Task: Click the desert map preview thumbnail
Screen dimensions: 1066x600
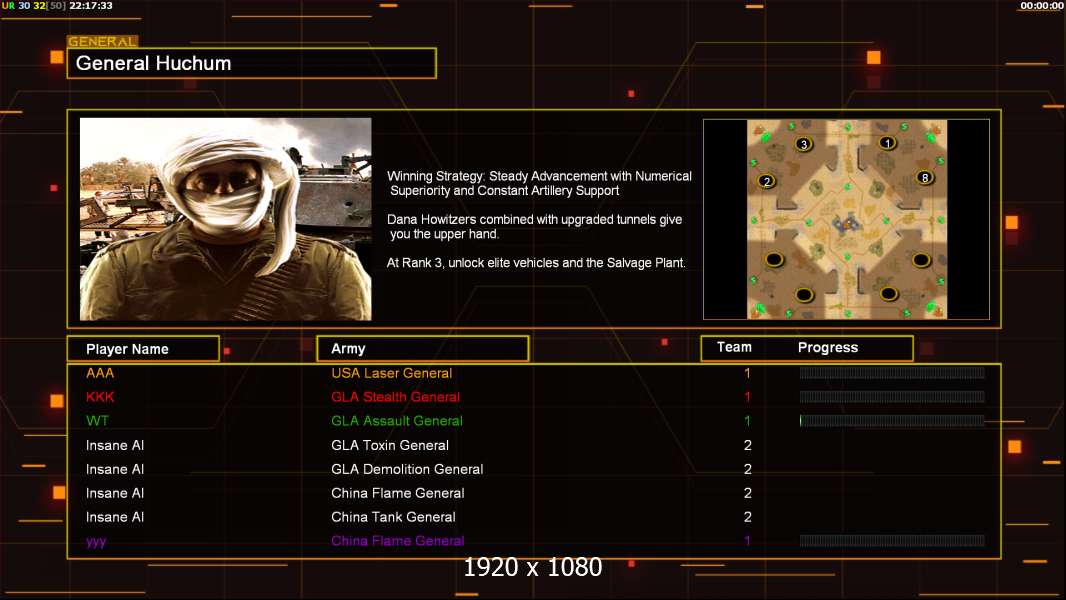Action: [x=846, y=219]
